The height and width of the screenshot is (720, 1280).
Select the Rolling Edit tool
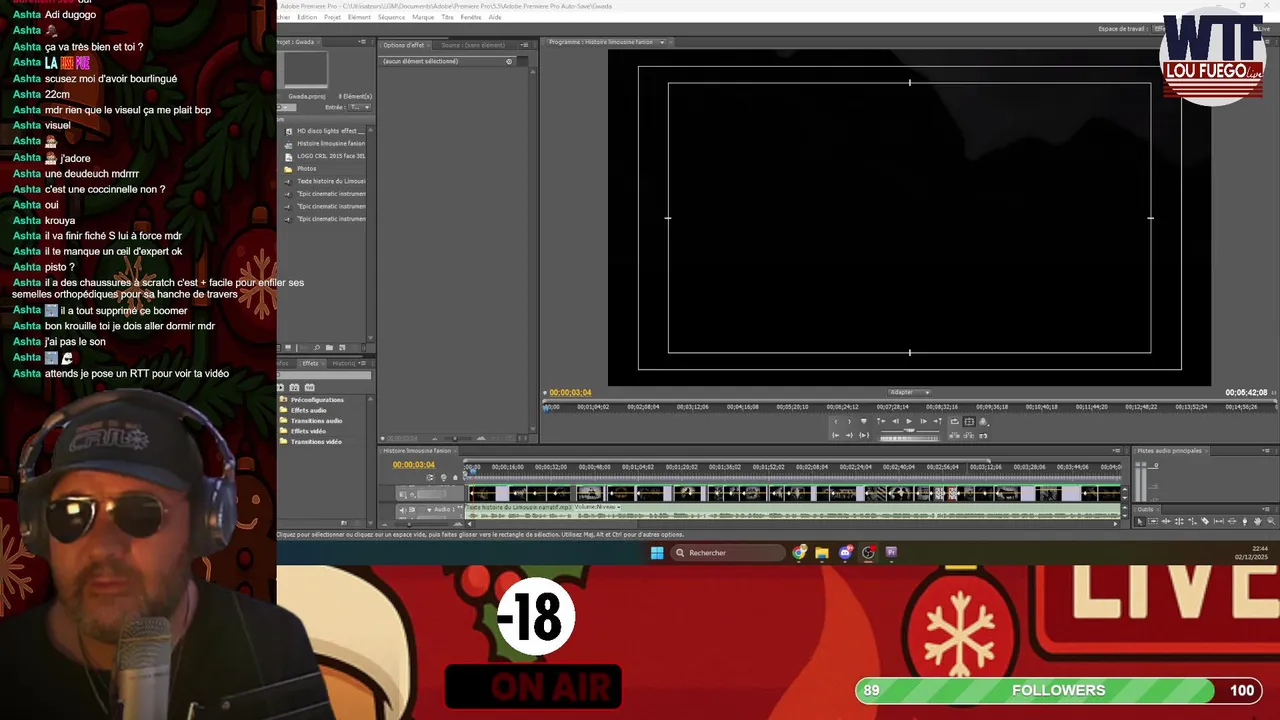(x=1179, y=522)
